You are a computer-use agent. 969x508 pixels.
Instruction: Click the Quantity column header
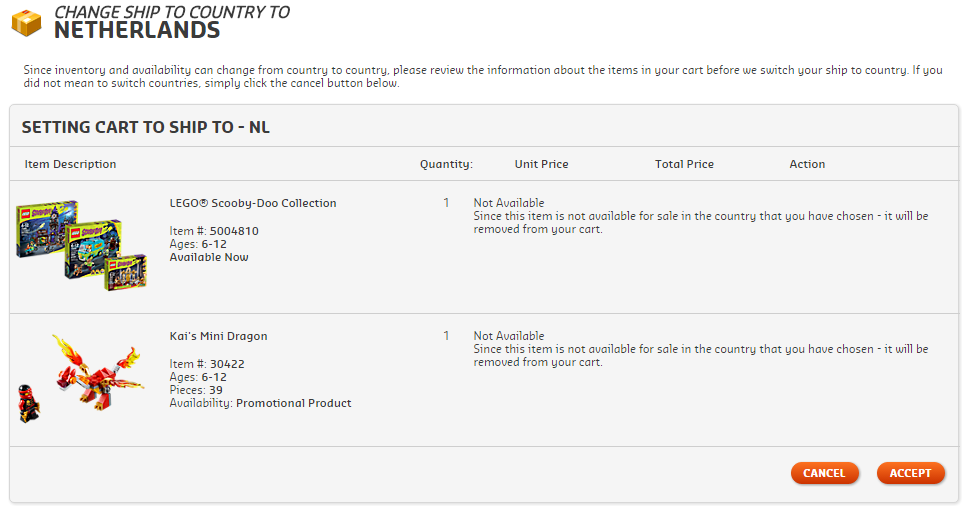[x=446, y=164]
